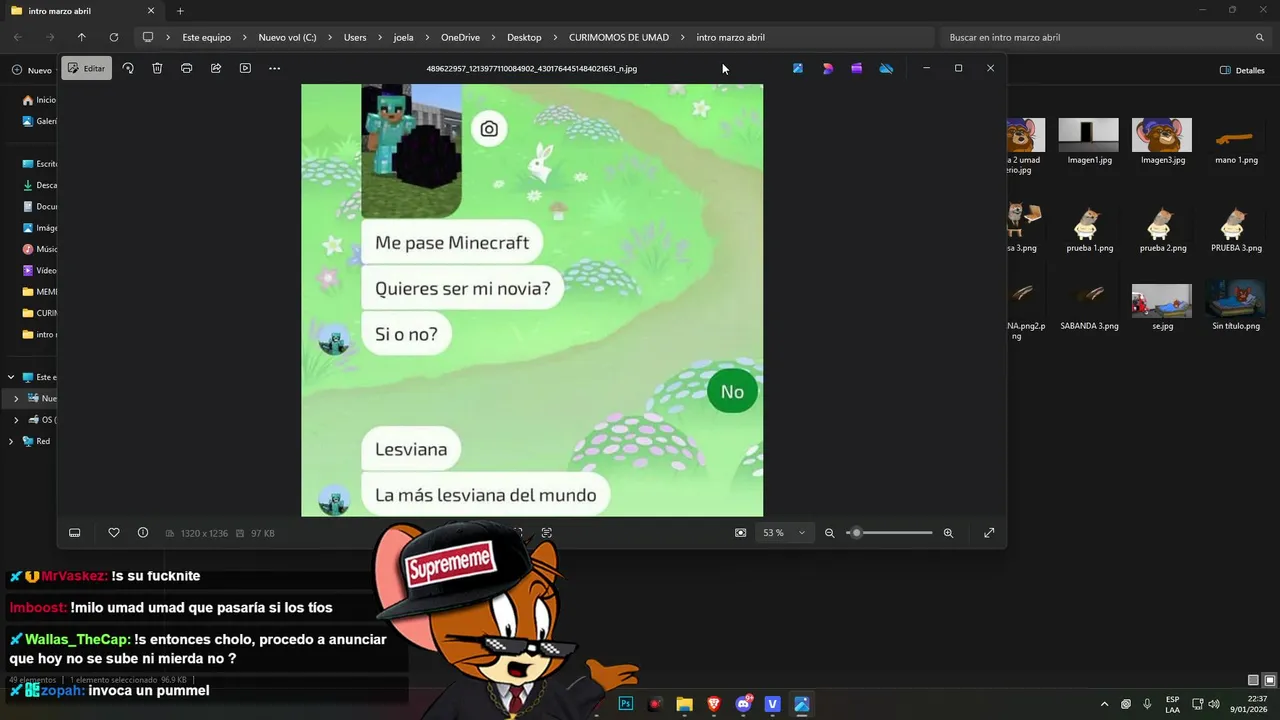Click the Buscar en intro marzo abril field

point(1106,37)
